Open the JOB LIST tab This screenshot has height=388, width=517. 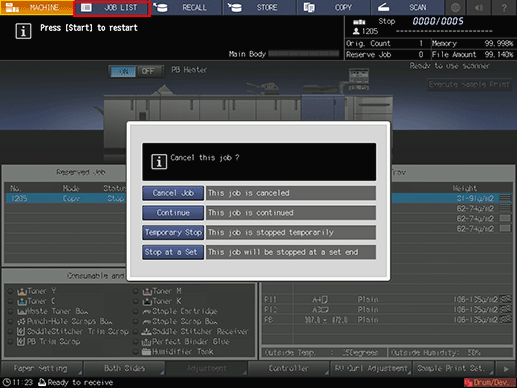coord(112,8)
